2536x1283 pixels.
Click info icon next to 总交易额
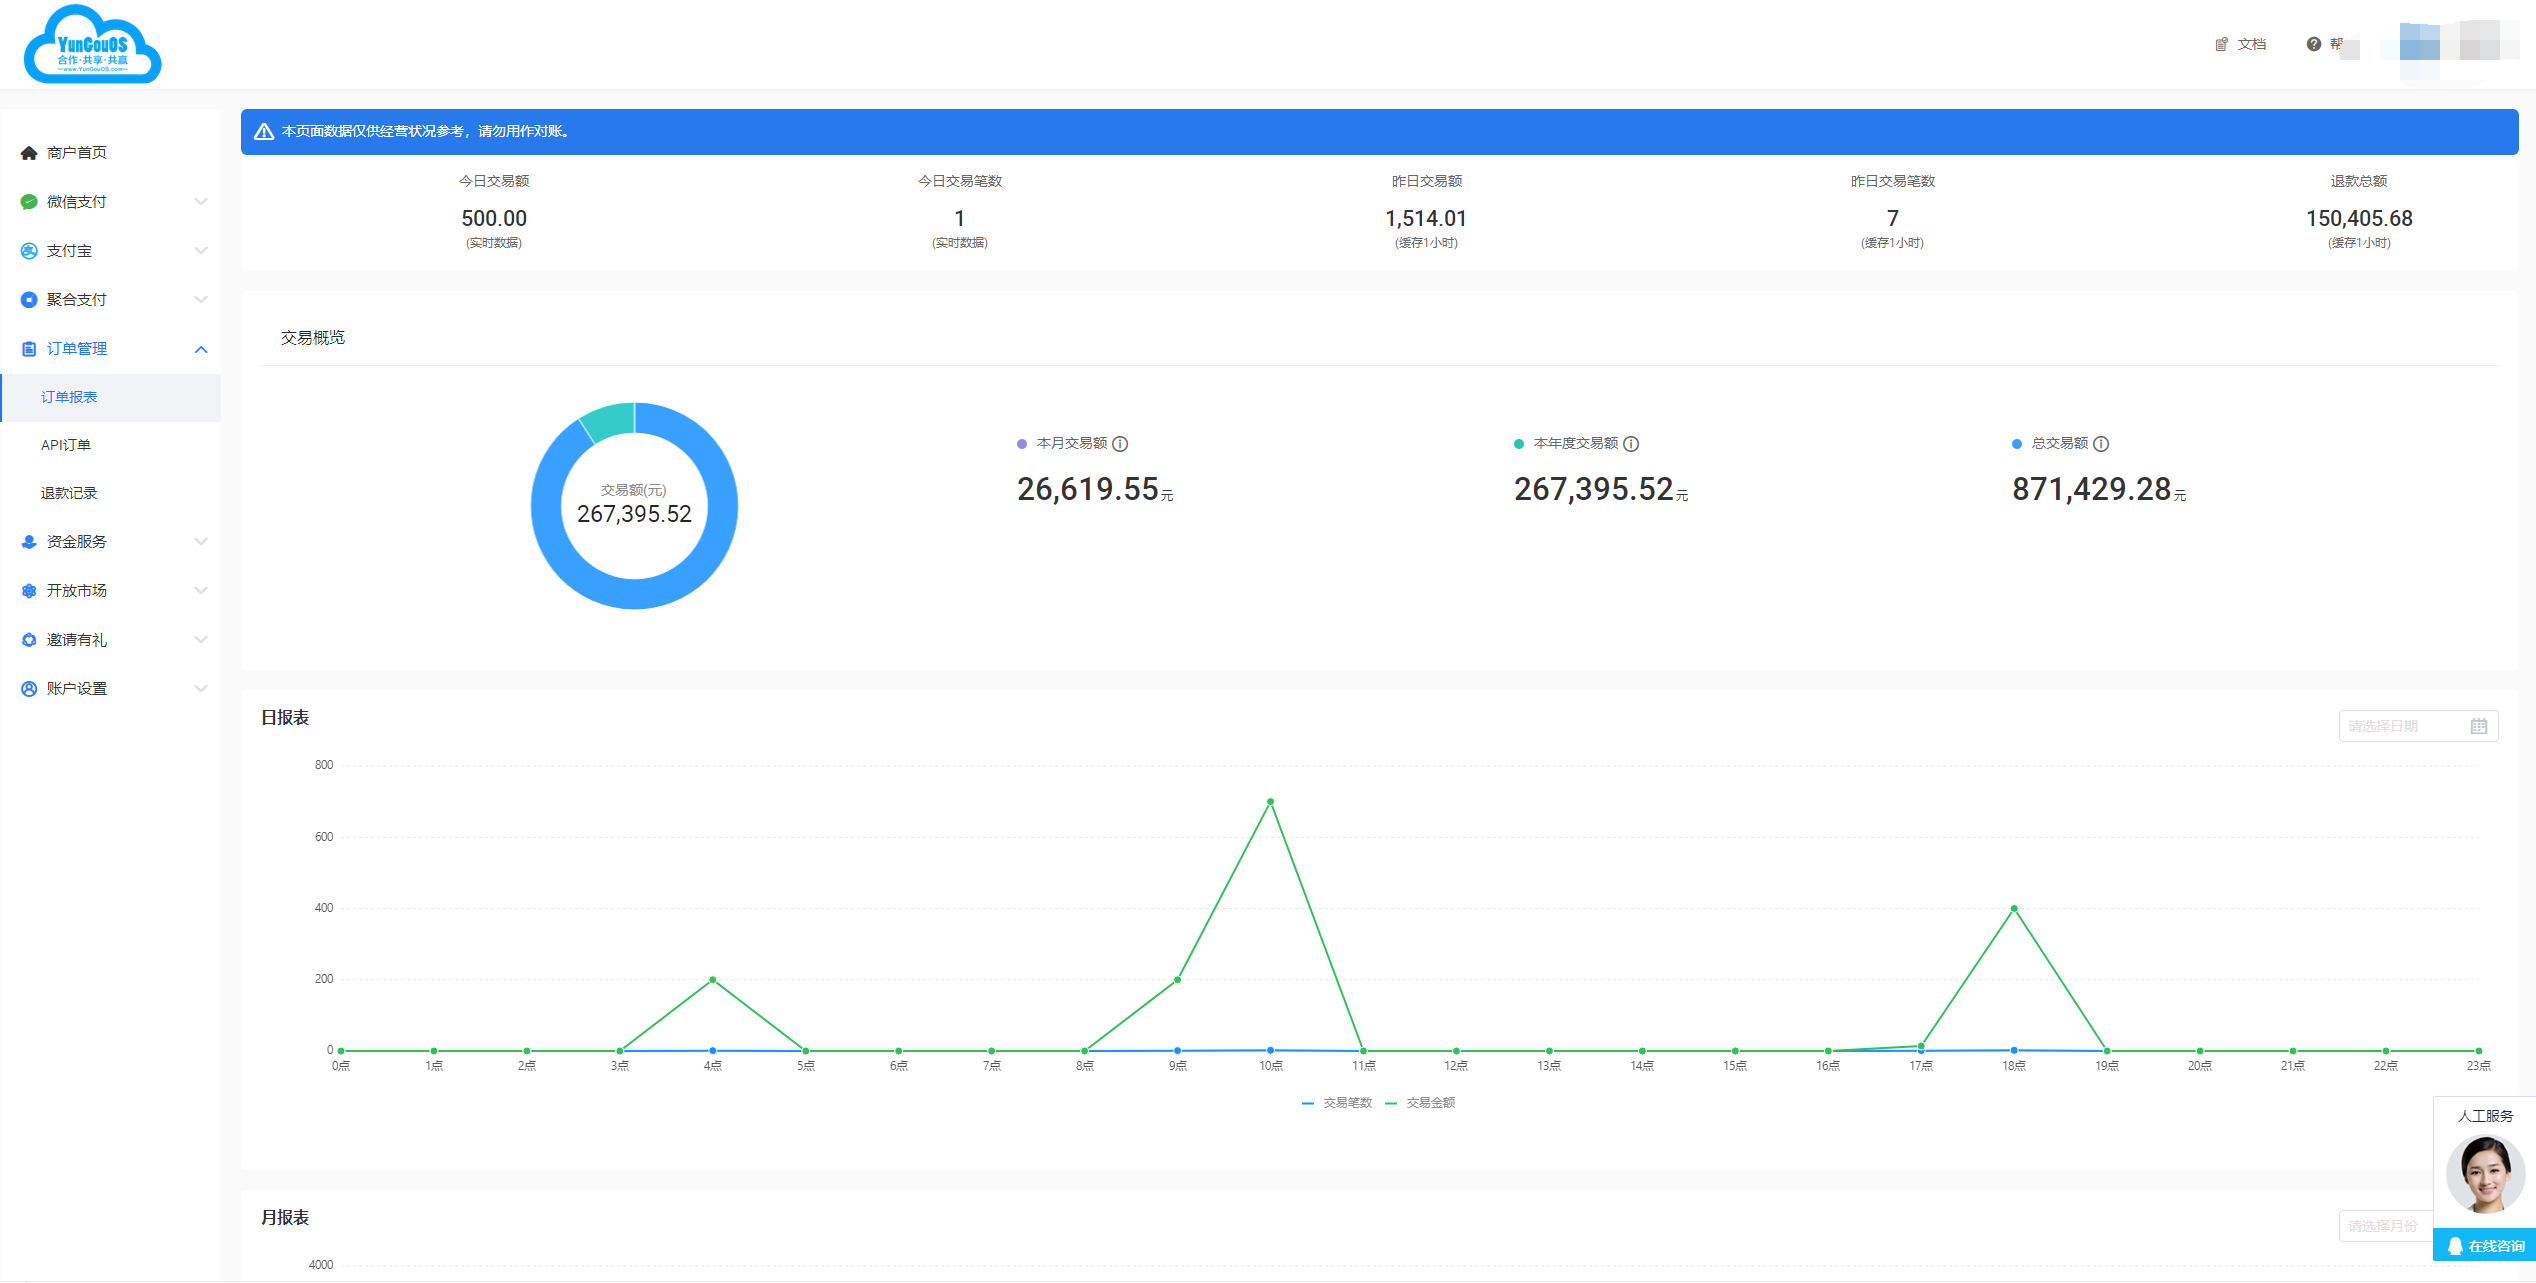pos(2102,444)
